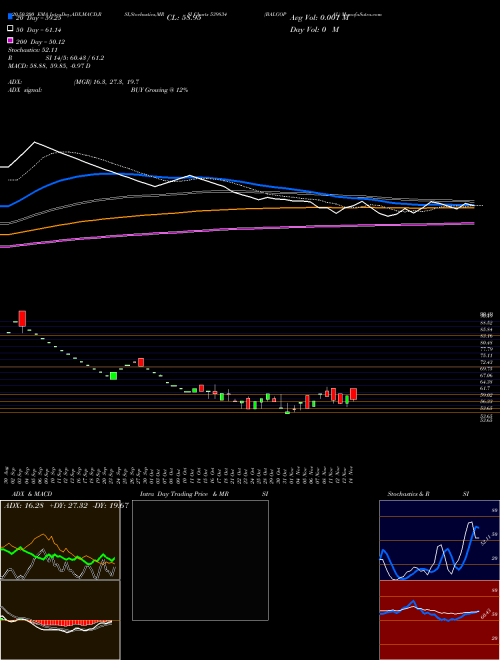Click the 61.7 price axis label
The image size is (500, 660).
click(485, 388)
